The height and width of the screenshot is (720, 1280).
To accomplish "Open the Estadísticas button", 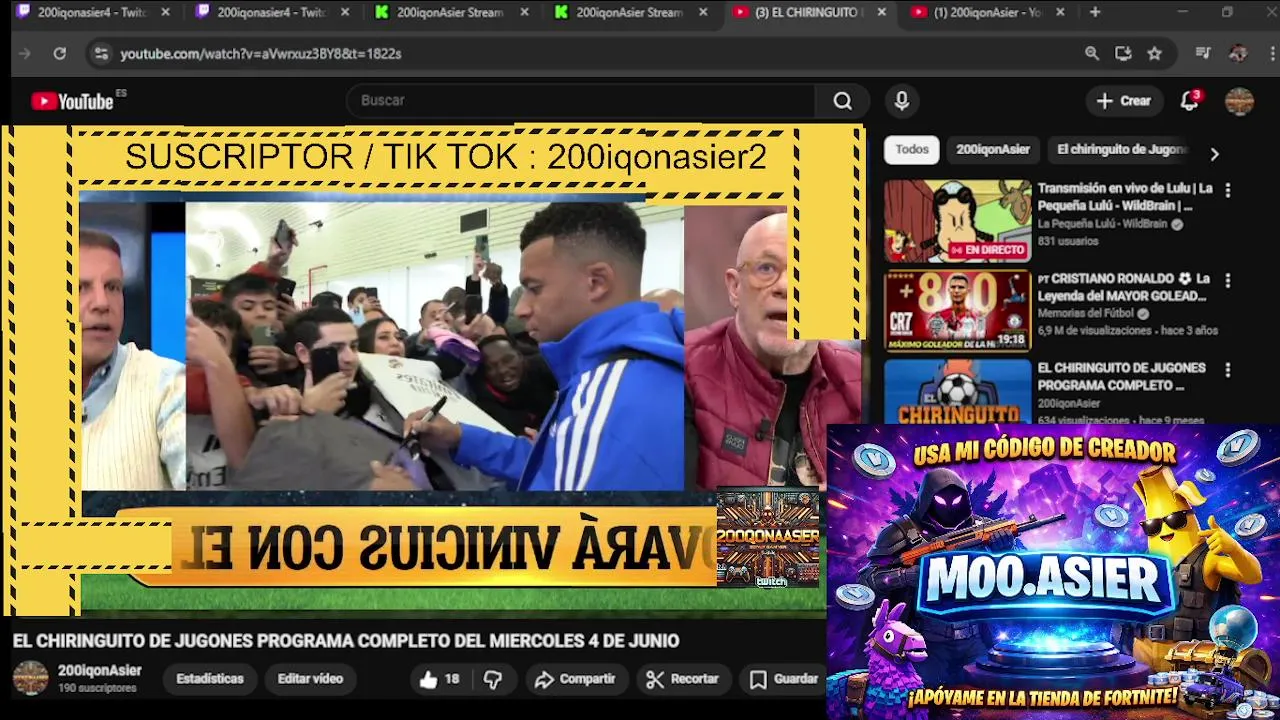I will (210, 678).
